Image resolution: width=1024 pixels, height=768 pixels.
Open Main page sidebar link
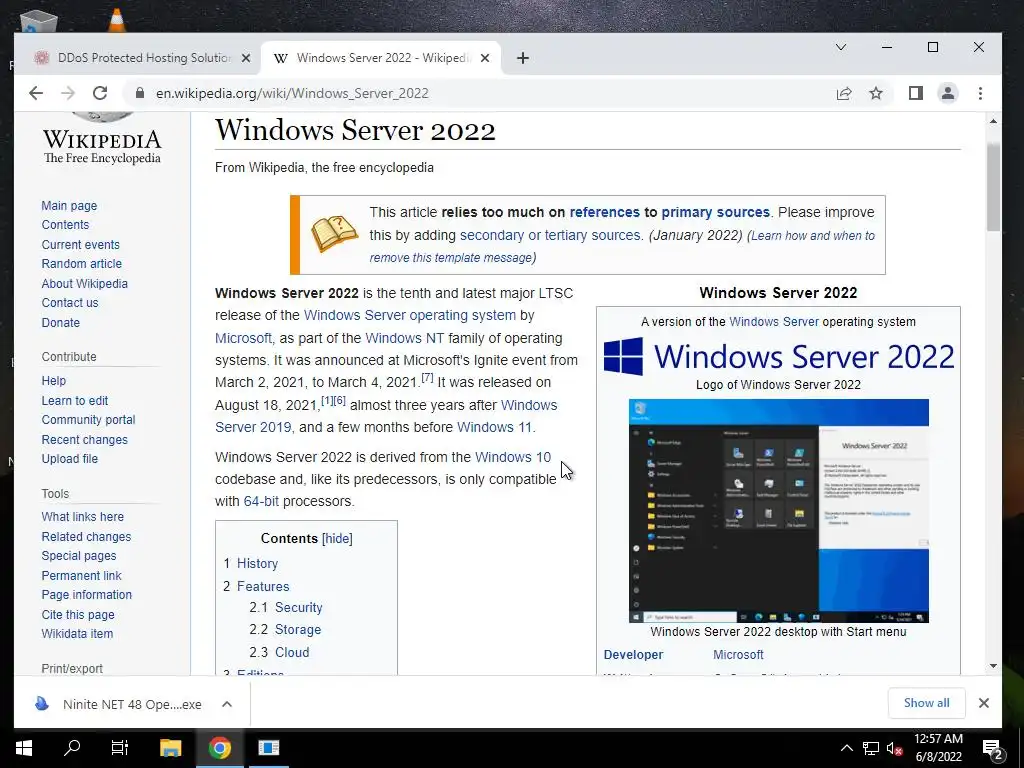click(x=69, y=206)
